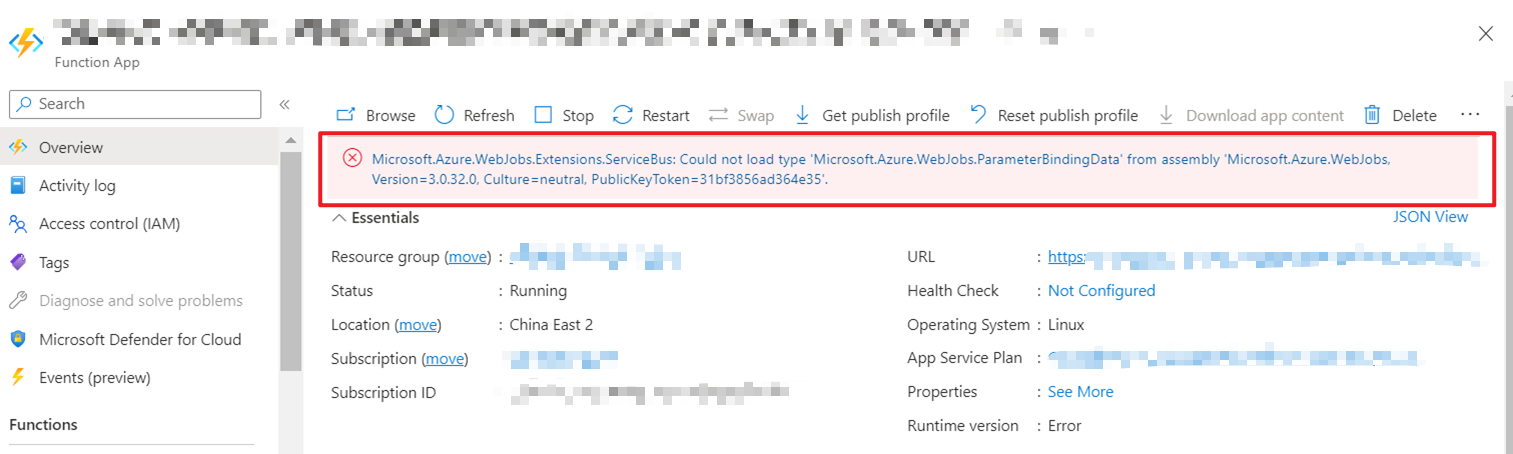Open Microsoft Defender for Cloud

pyautogui.click(x=140, y=340)
